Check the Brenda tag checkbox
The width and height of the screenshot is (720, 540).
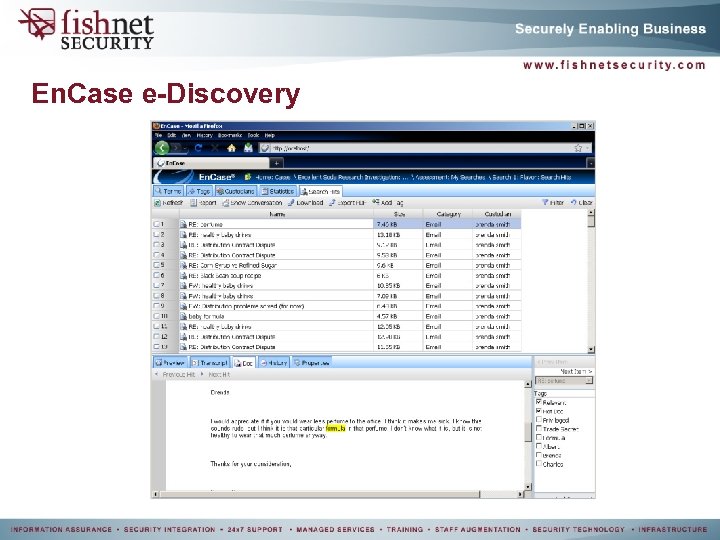coord(539,455)
